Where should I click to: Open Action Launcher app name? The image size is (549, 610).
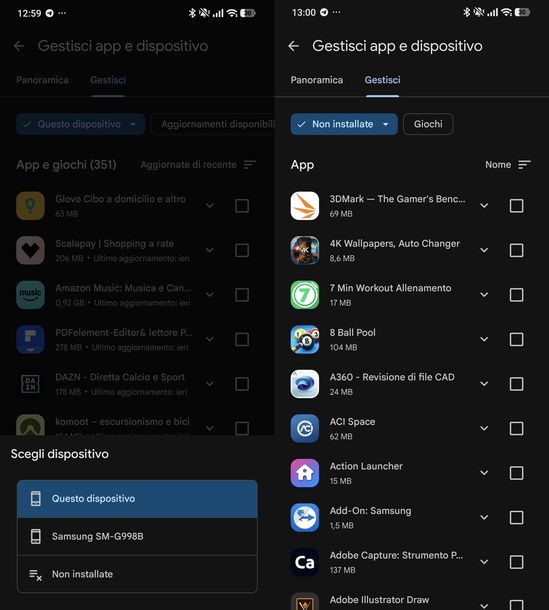pos(366,466)
